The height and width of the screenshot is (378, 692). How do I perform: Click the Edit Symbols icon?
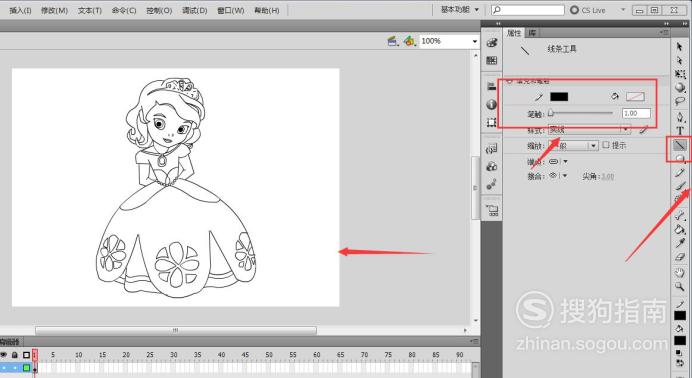click(x=409, y=41)
